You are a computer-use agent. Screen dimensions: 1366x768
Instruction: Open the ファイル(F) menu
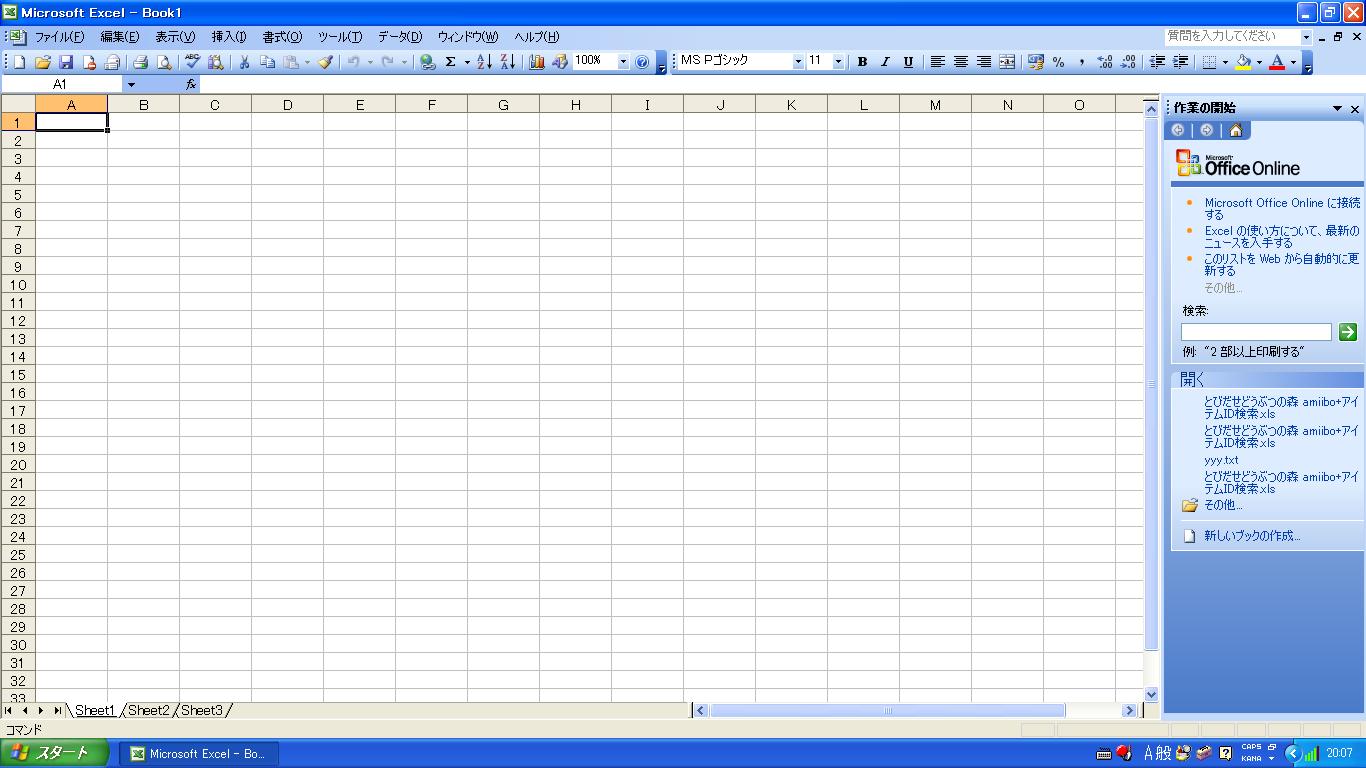click(59, 37)
